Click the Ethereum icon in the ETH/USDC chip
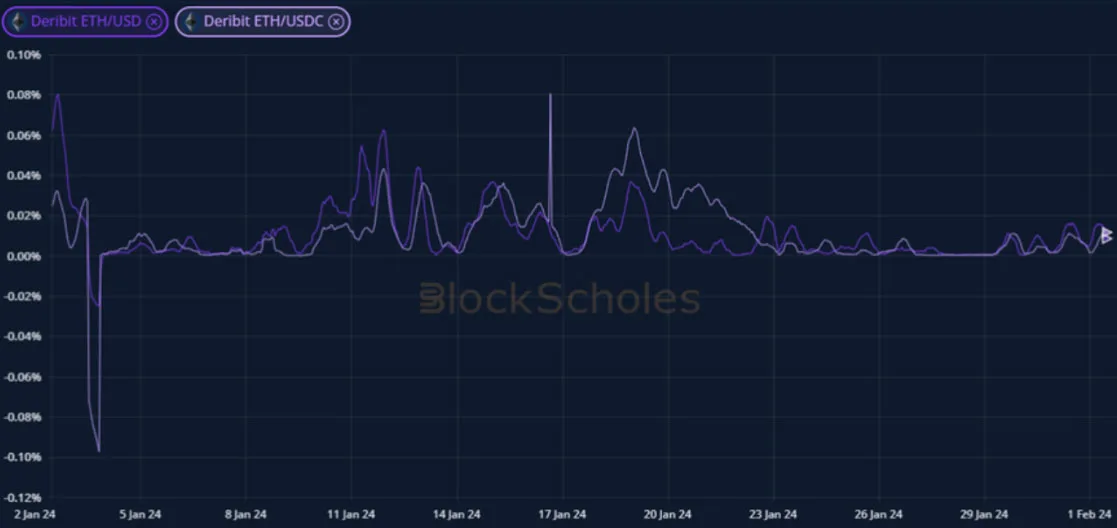The height and width of the screenshot is (528, 1117). pyautogui.click(x=190, y=21)
